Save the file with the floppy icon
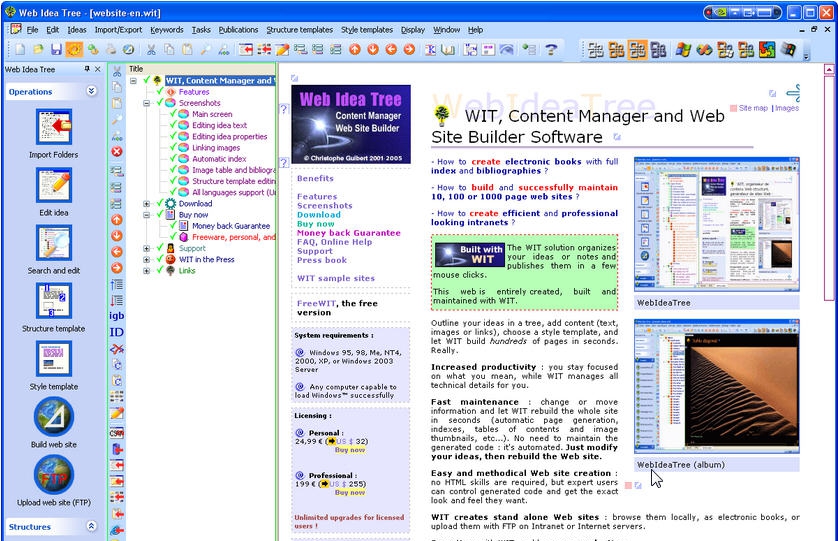This screenshot has width=838, height=541. click(56, 50)
